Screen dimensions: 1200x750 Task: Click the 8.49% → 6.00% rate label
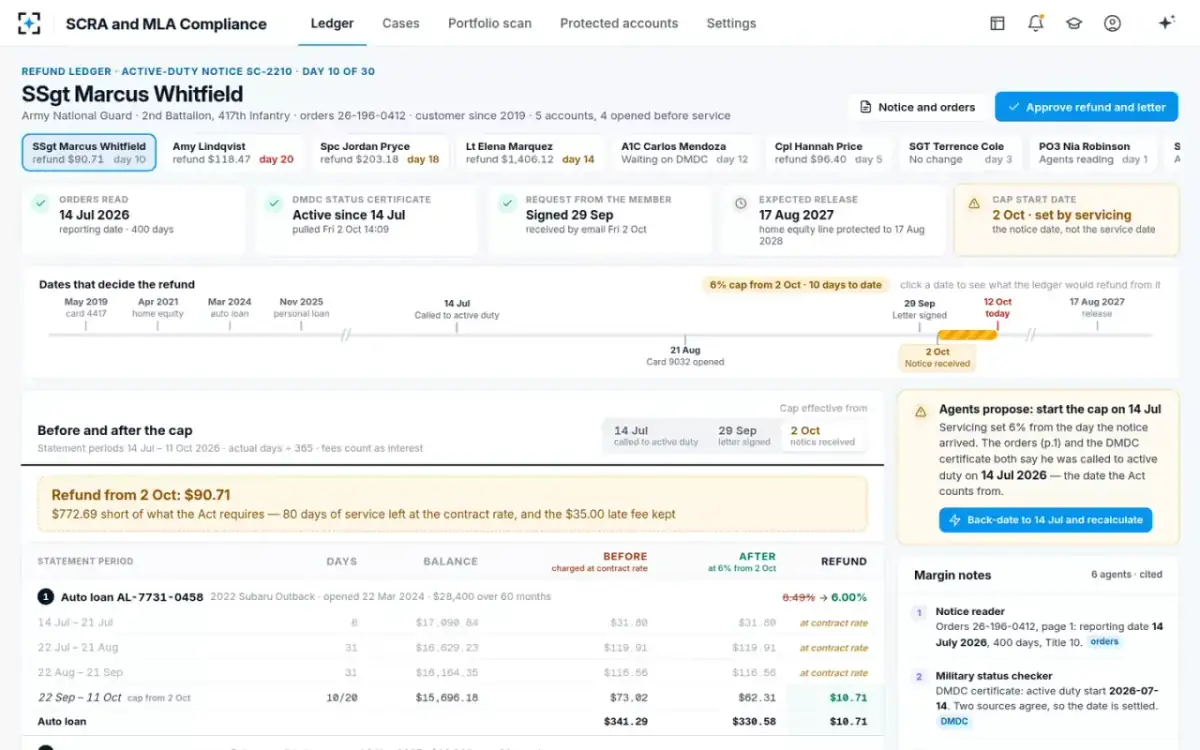(824, 597)
